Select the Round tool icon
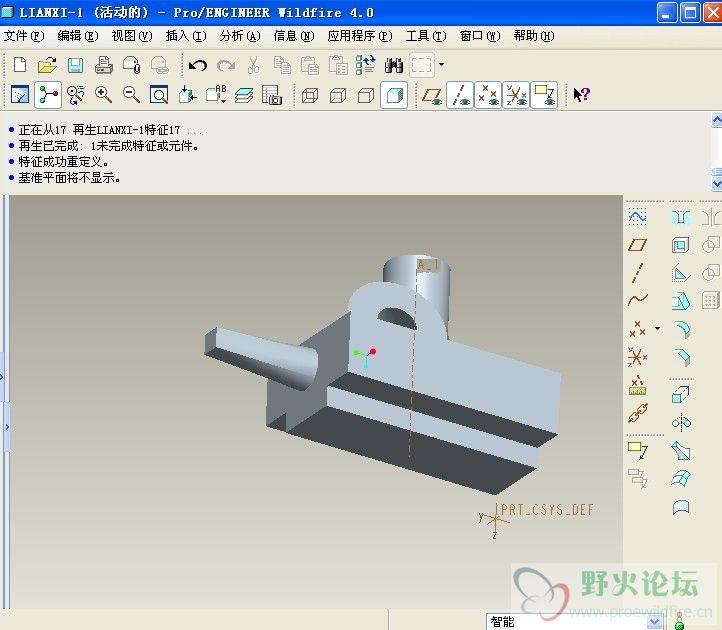 (x=681, y=330)
